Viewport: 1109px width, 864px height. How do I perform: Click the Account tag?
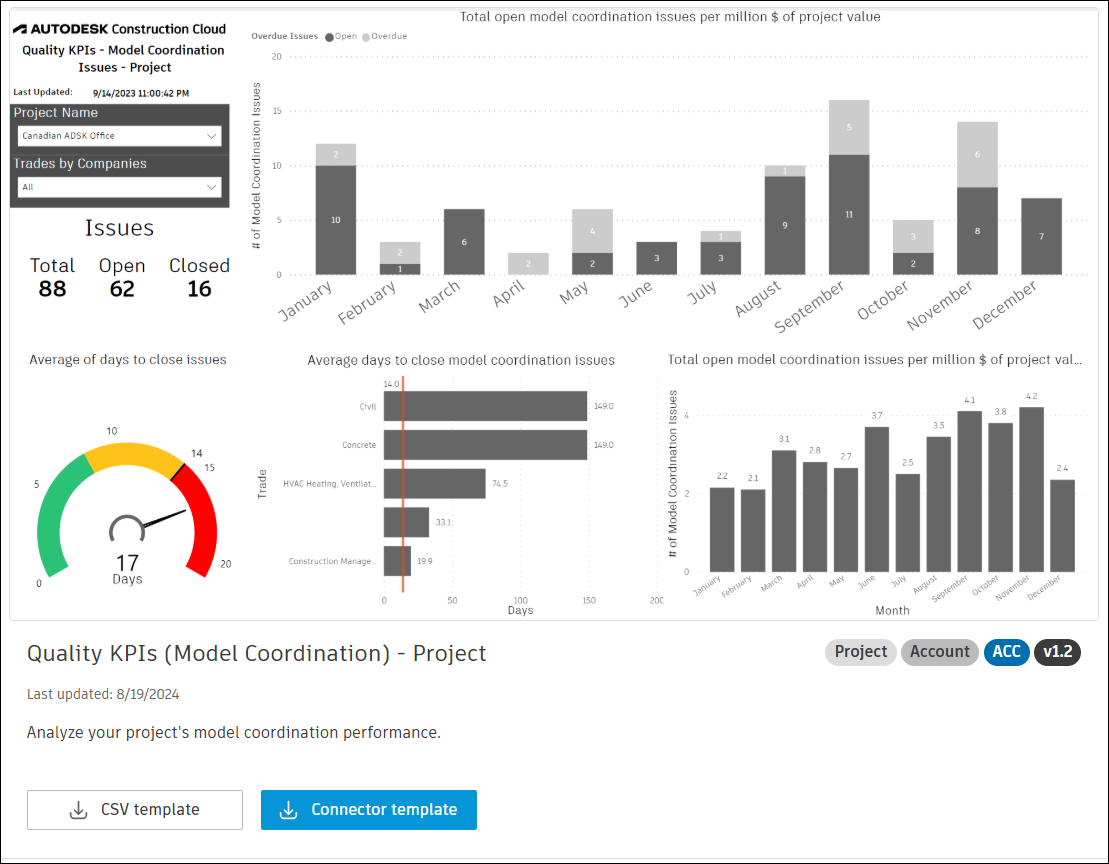939,652
